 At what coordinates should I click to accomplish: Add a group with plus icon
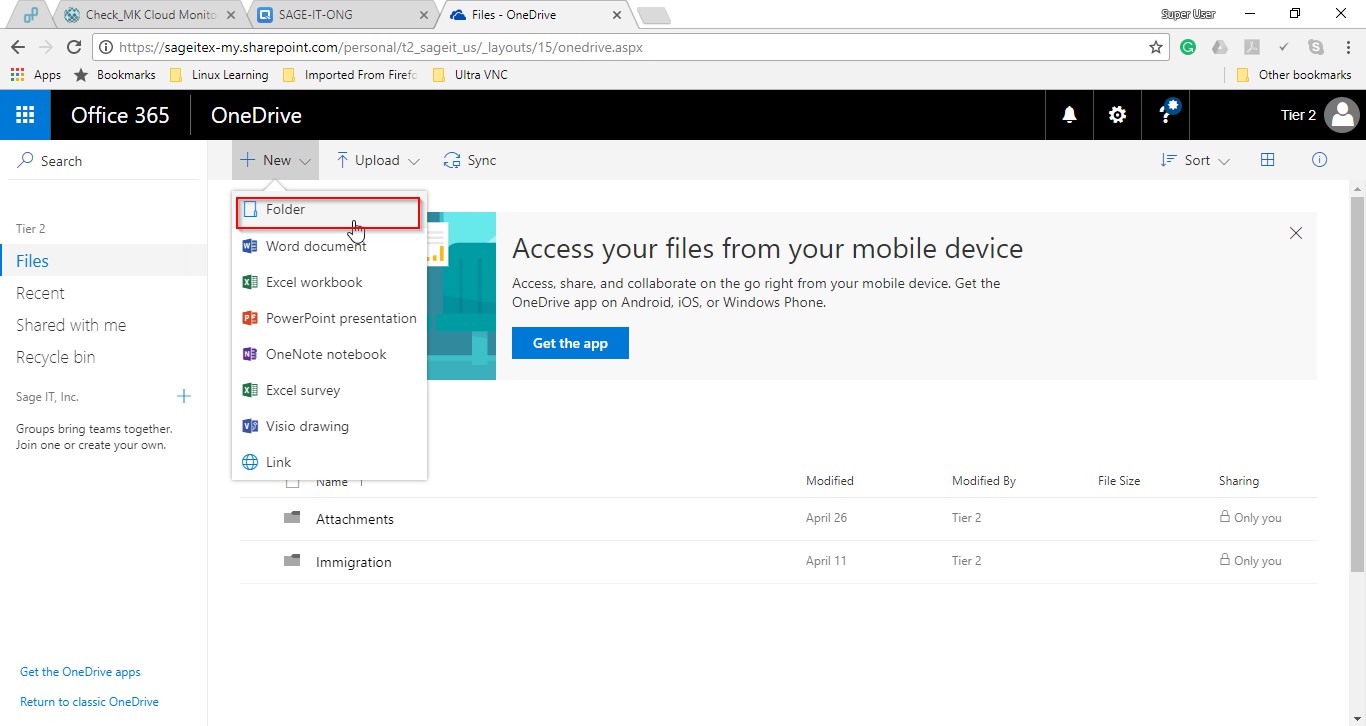click(x=184, y=397)
